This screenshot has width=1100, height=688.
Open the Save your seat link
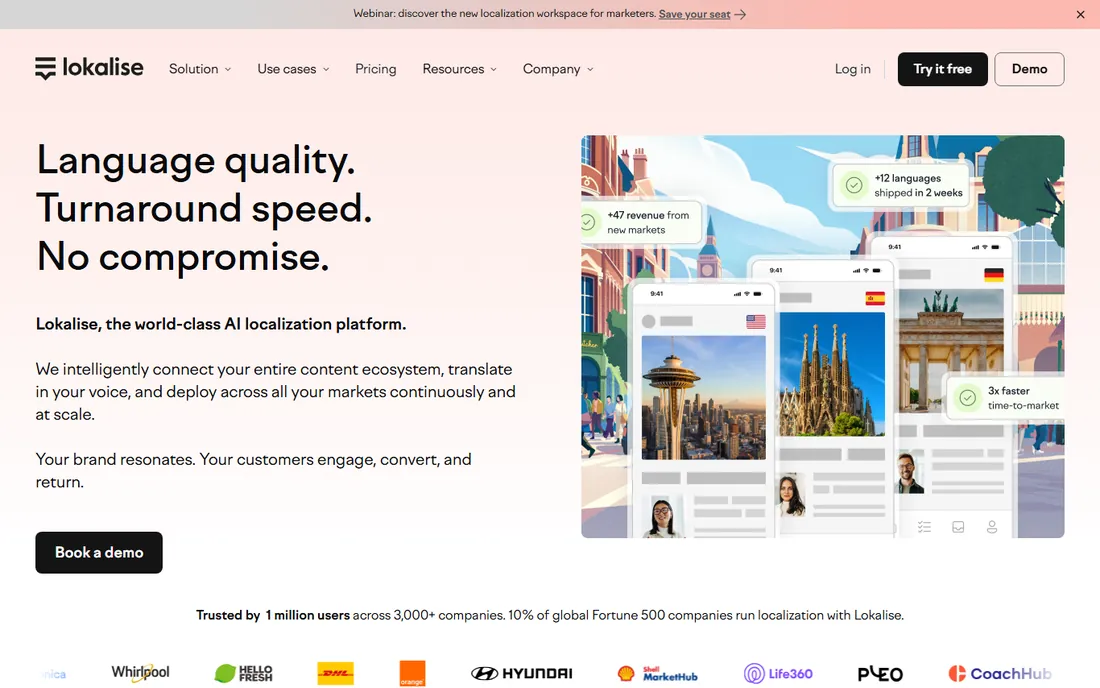click(694, 14)
